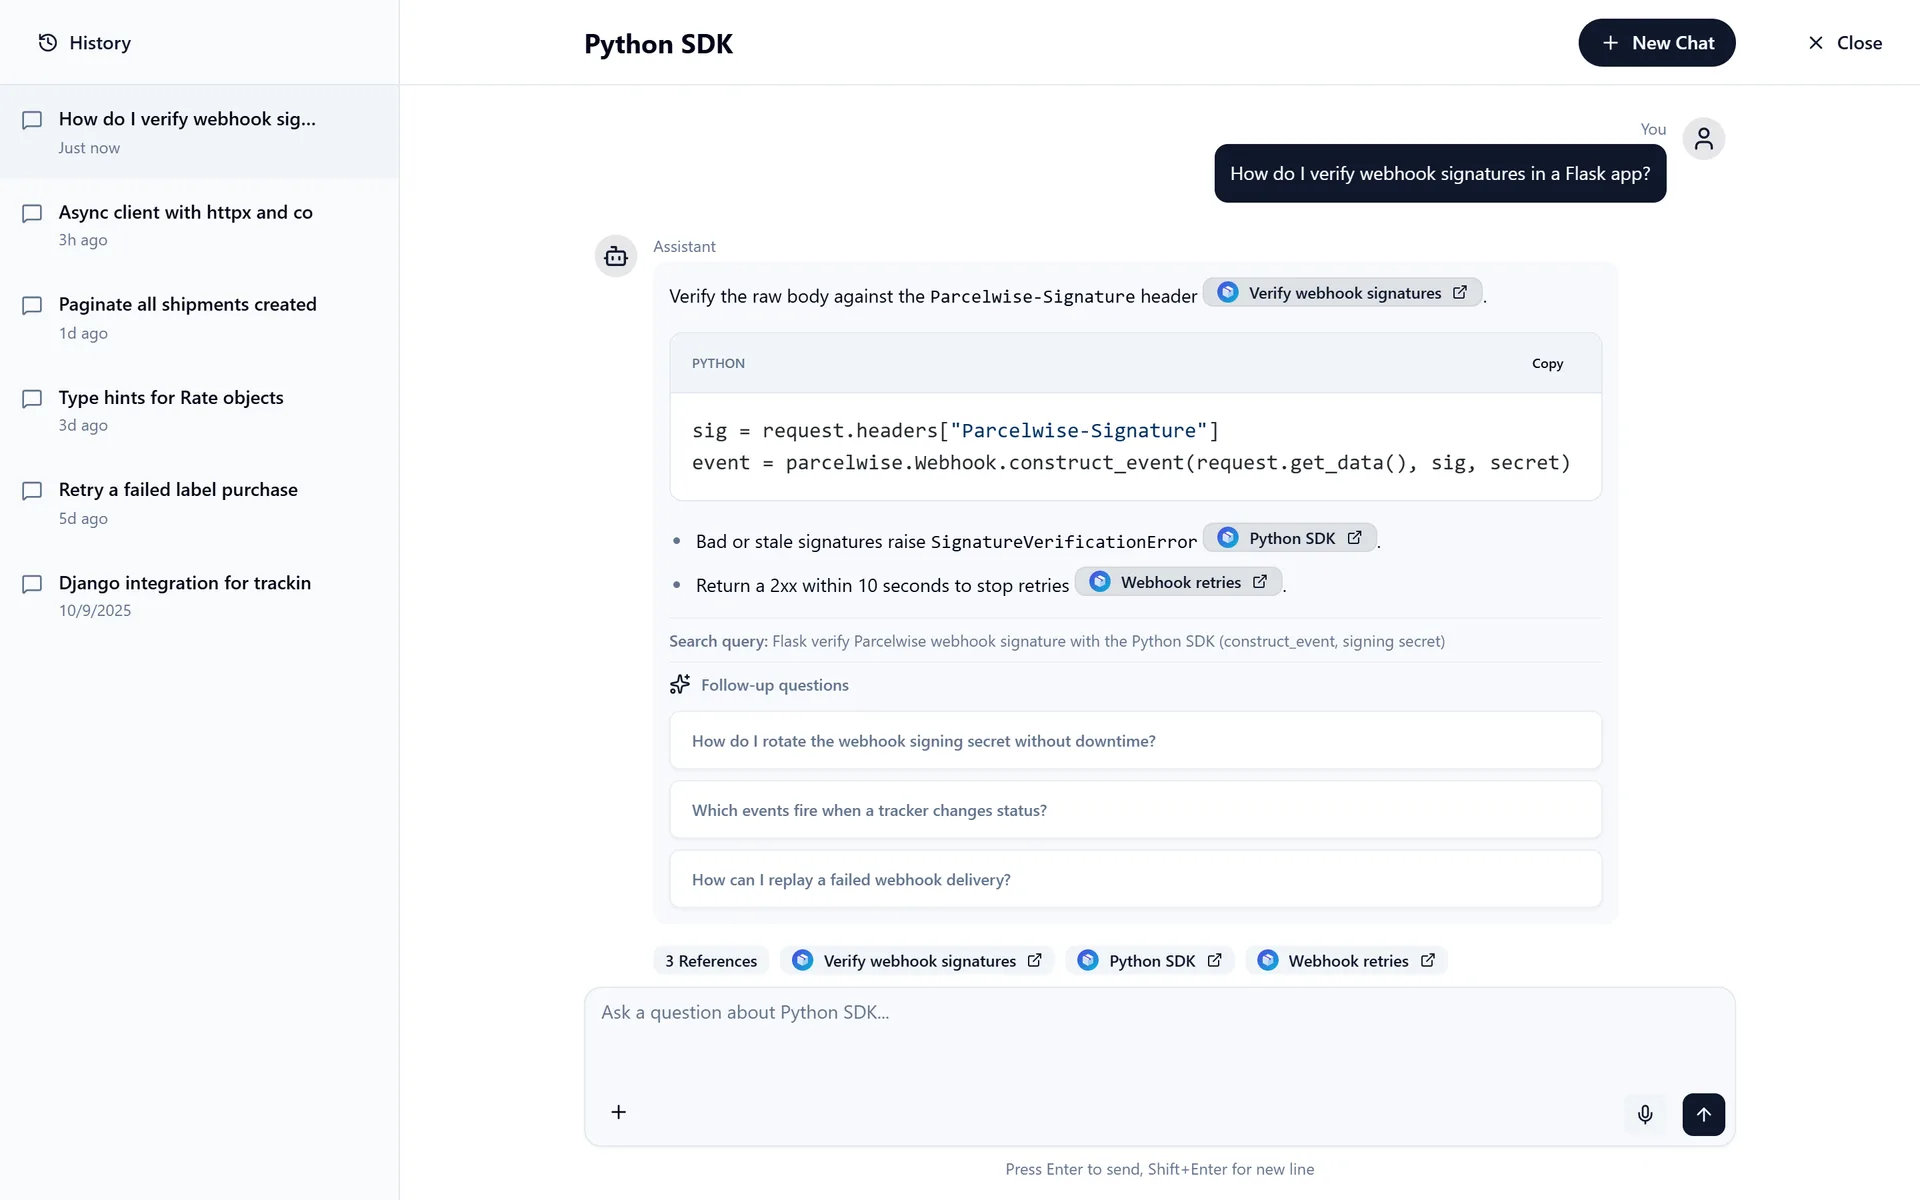Click the Python SDK page title

pyautogui.click(x=658, y=44)
